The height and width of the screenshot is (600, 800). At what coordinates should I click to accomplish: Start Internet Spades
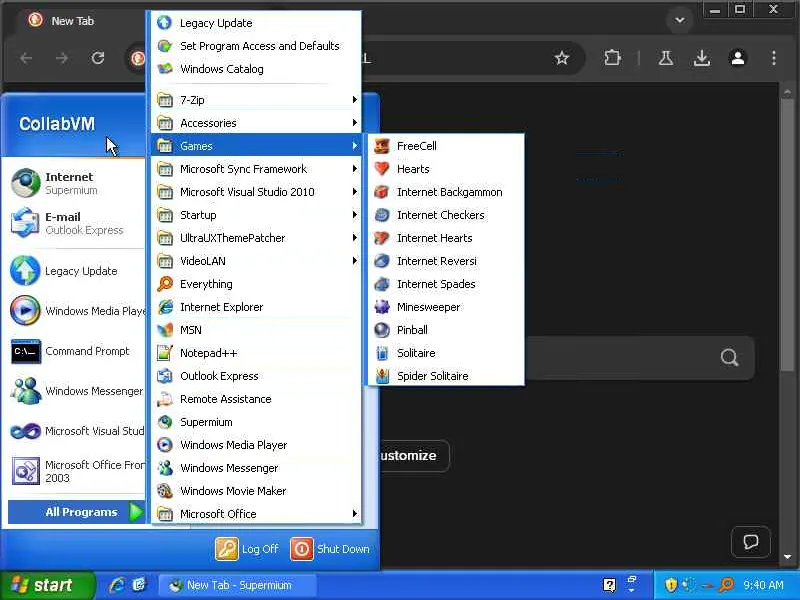tap(445, 284)
